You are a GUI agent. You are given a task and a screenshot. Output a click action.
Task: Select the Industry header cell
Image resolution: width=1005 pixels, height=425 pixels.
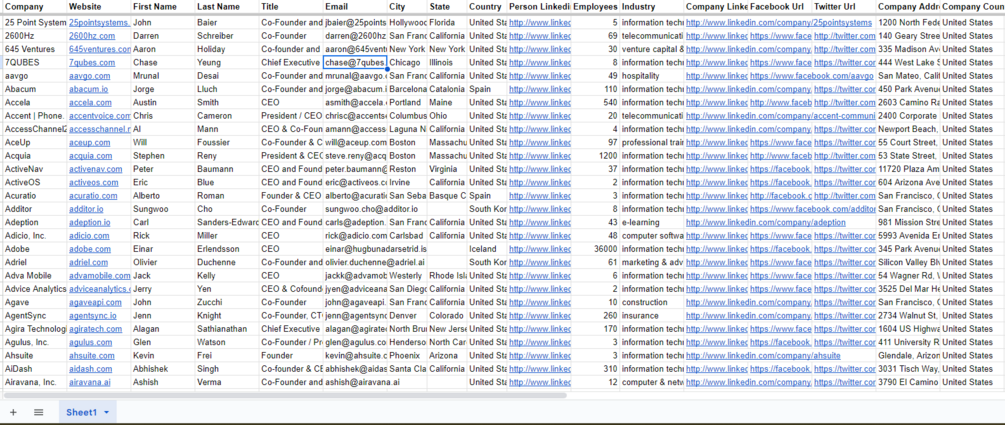coord(652,7)
